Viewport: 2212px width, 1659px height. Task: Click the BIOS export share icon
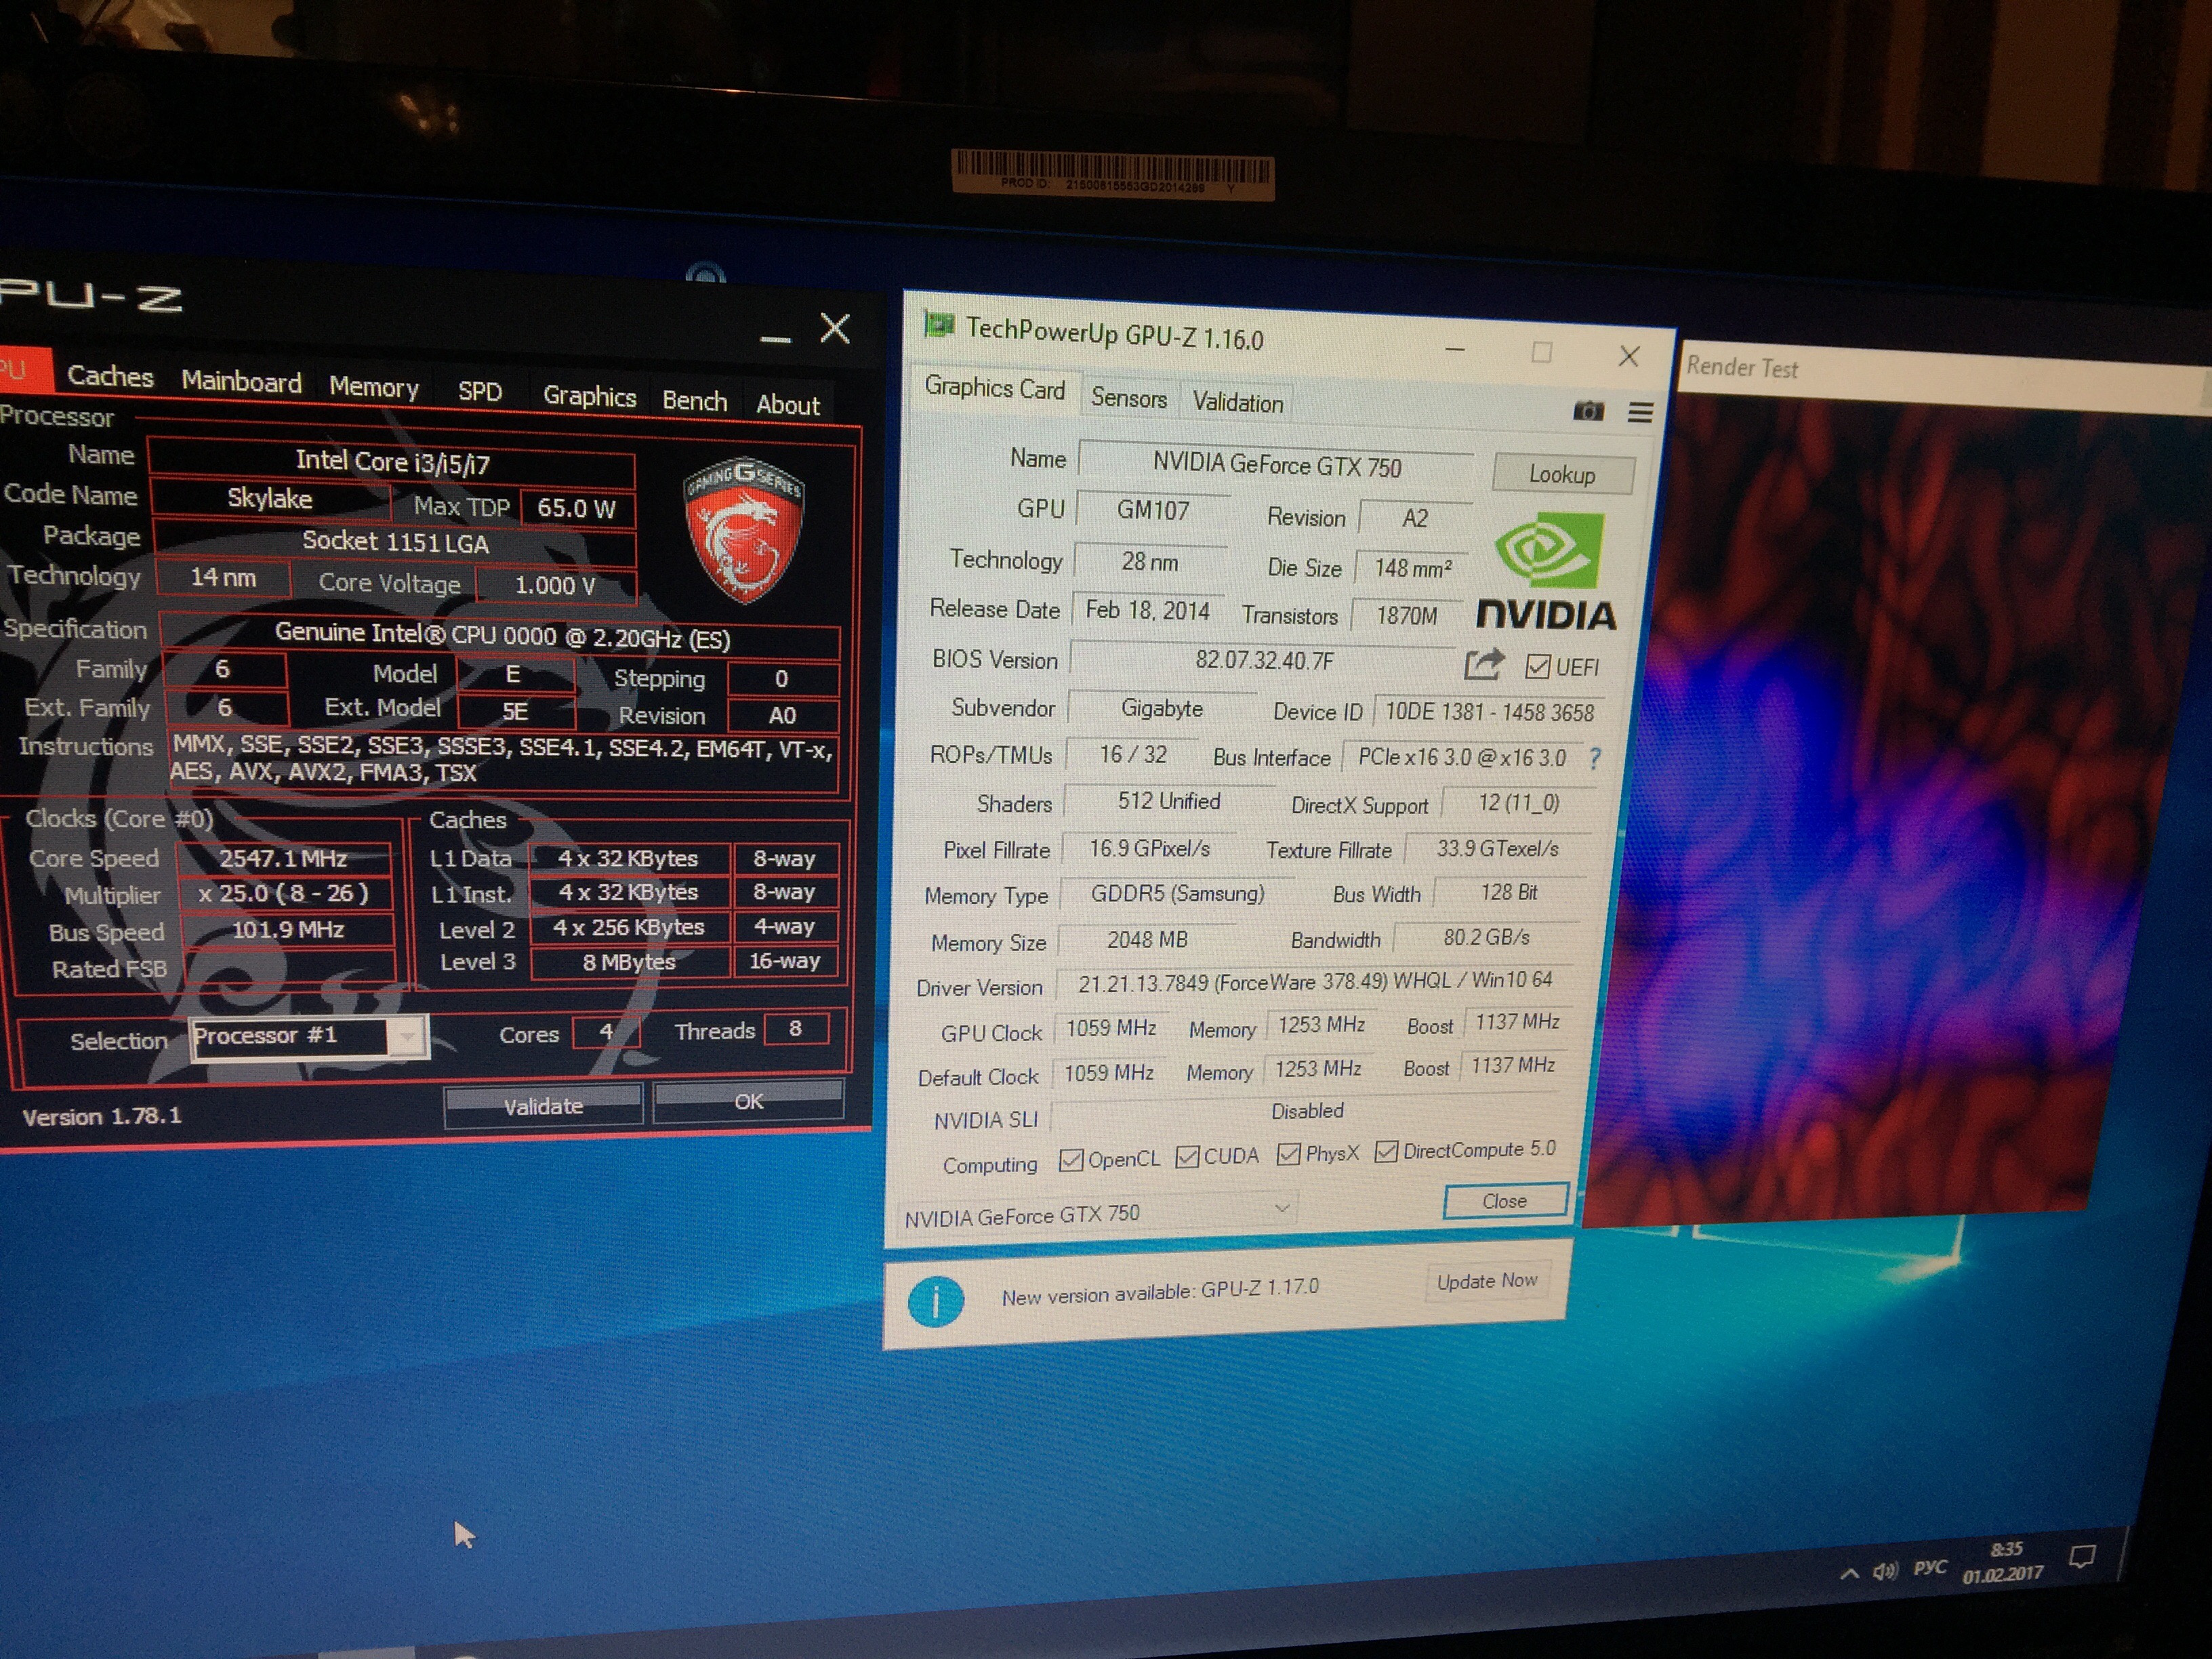tap(1484, 664)
